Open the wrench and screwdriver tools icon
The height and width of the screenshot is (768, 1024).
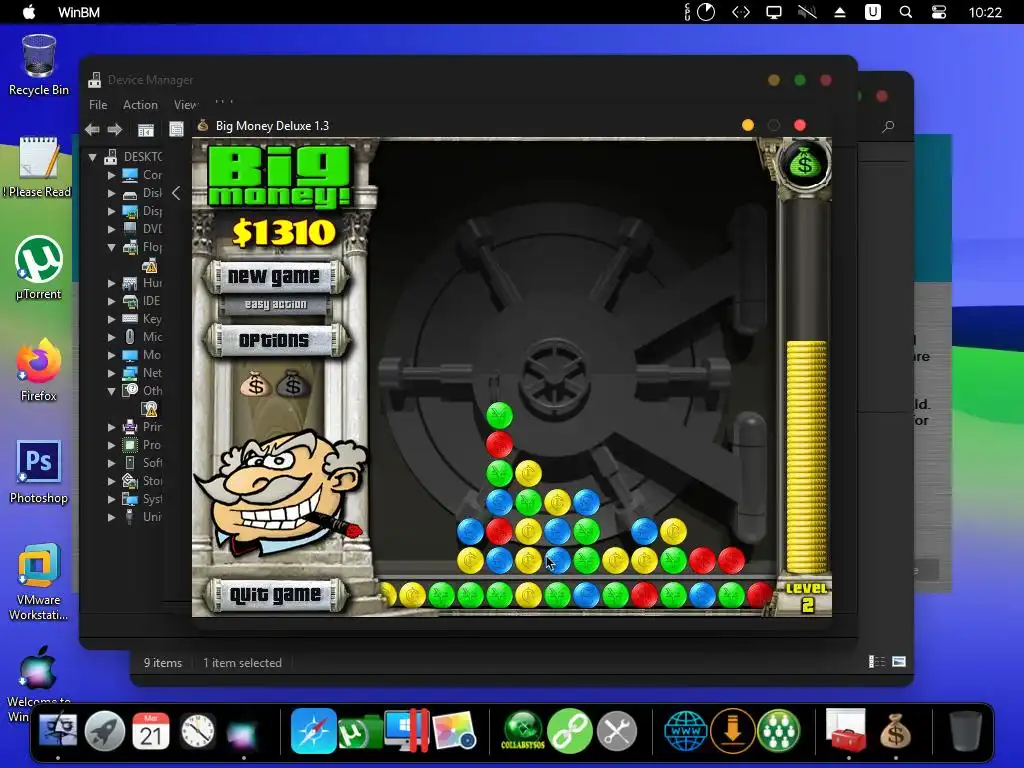tap(616, 731)
